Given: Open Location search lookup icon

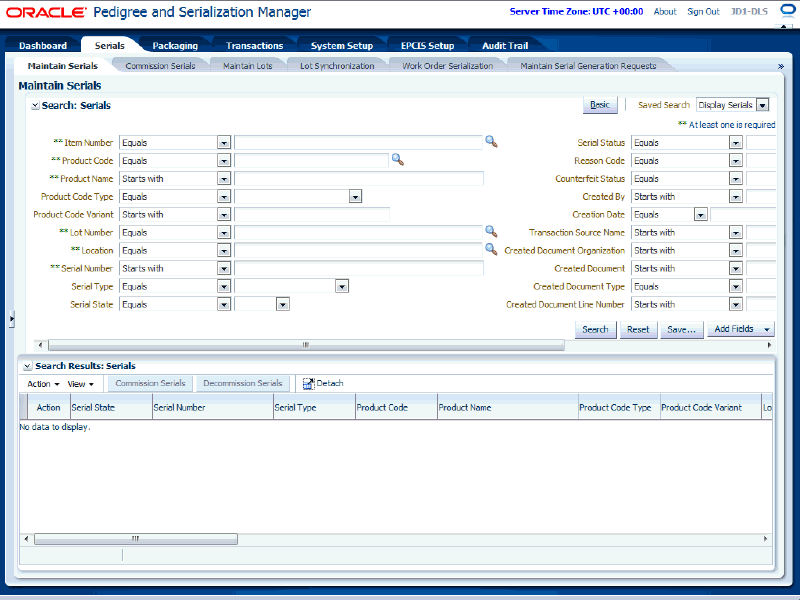Looking at the screenshot, I should (x=491, y=249).
